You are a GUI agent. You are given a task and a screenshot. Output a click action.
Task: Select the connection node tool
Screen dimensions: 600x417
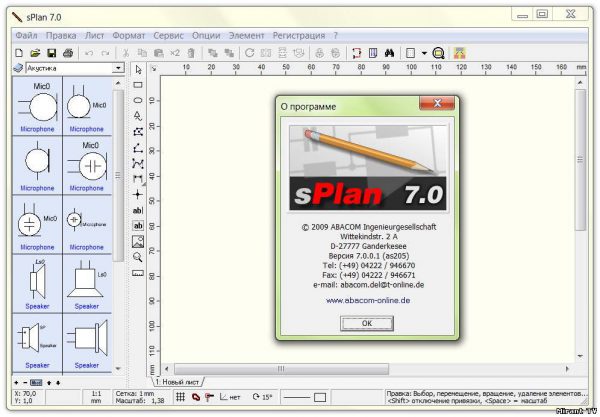[138, 194]
